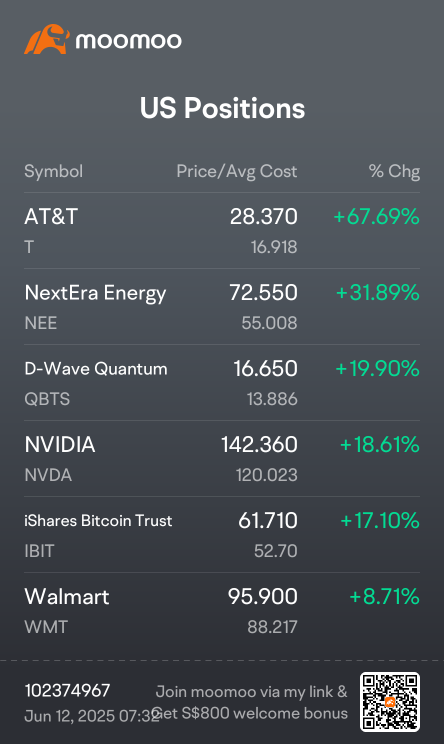Click the Join moomoo welcome bonus text

click(x=250, y=702)
